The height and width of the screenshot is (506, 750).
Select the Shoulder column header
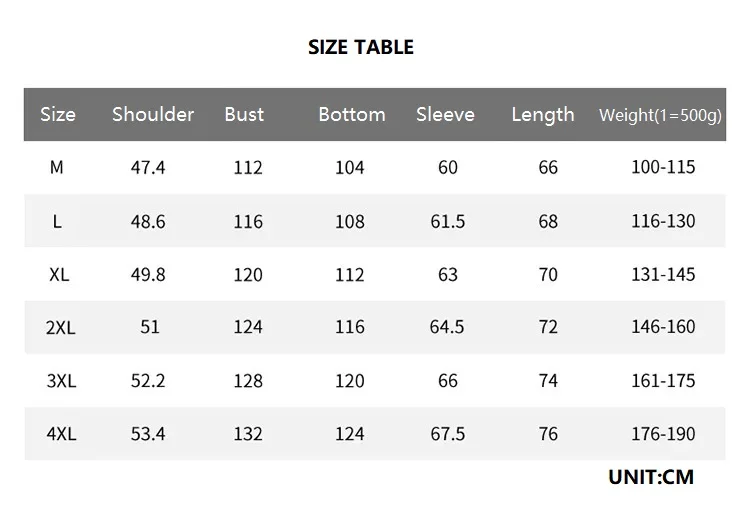click(x=153, y=114)
